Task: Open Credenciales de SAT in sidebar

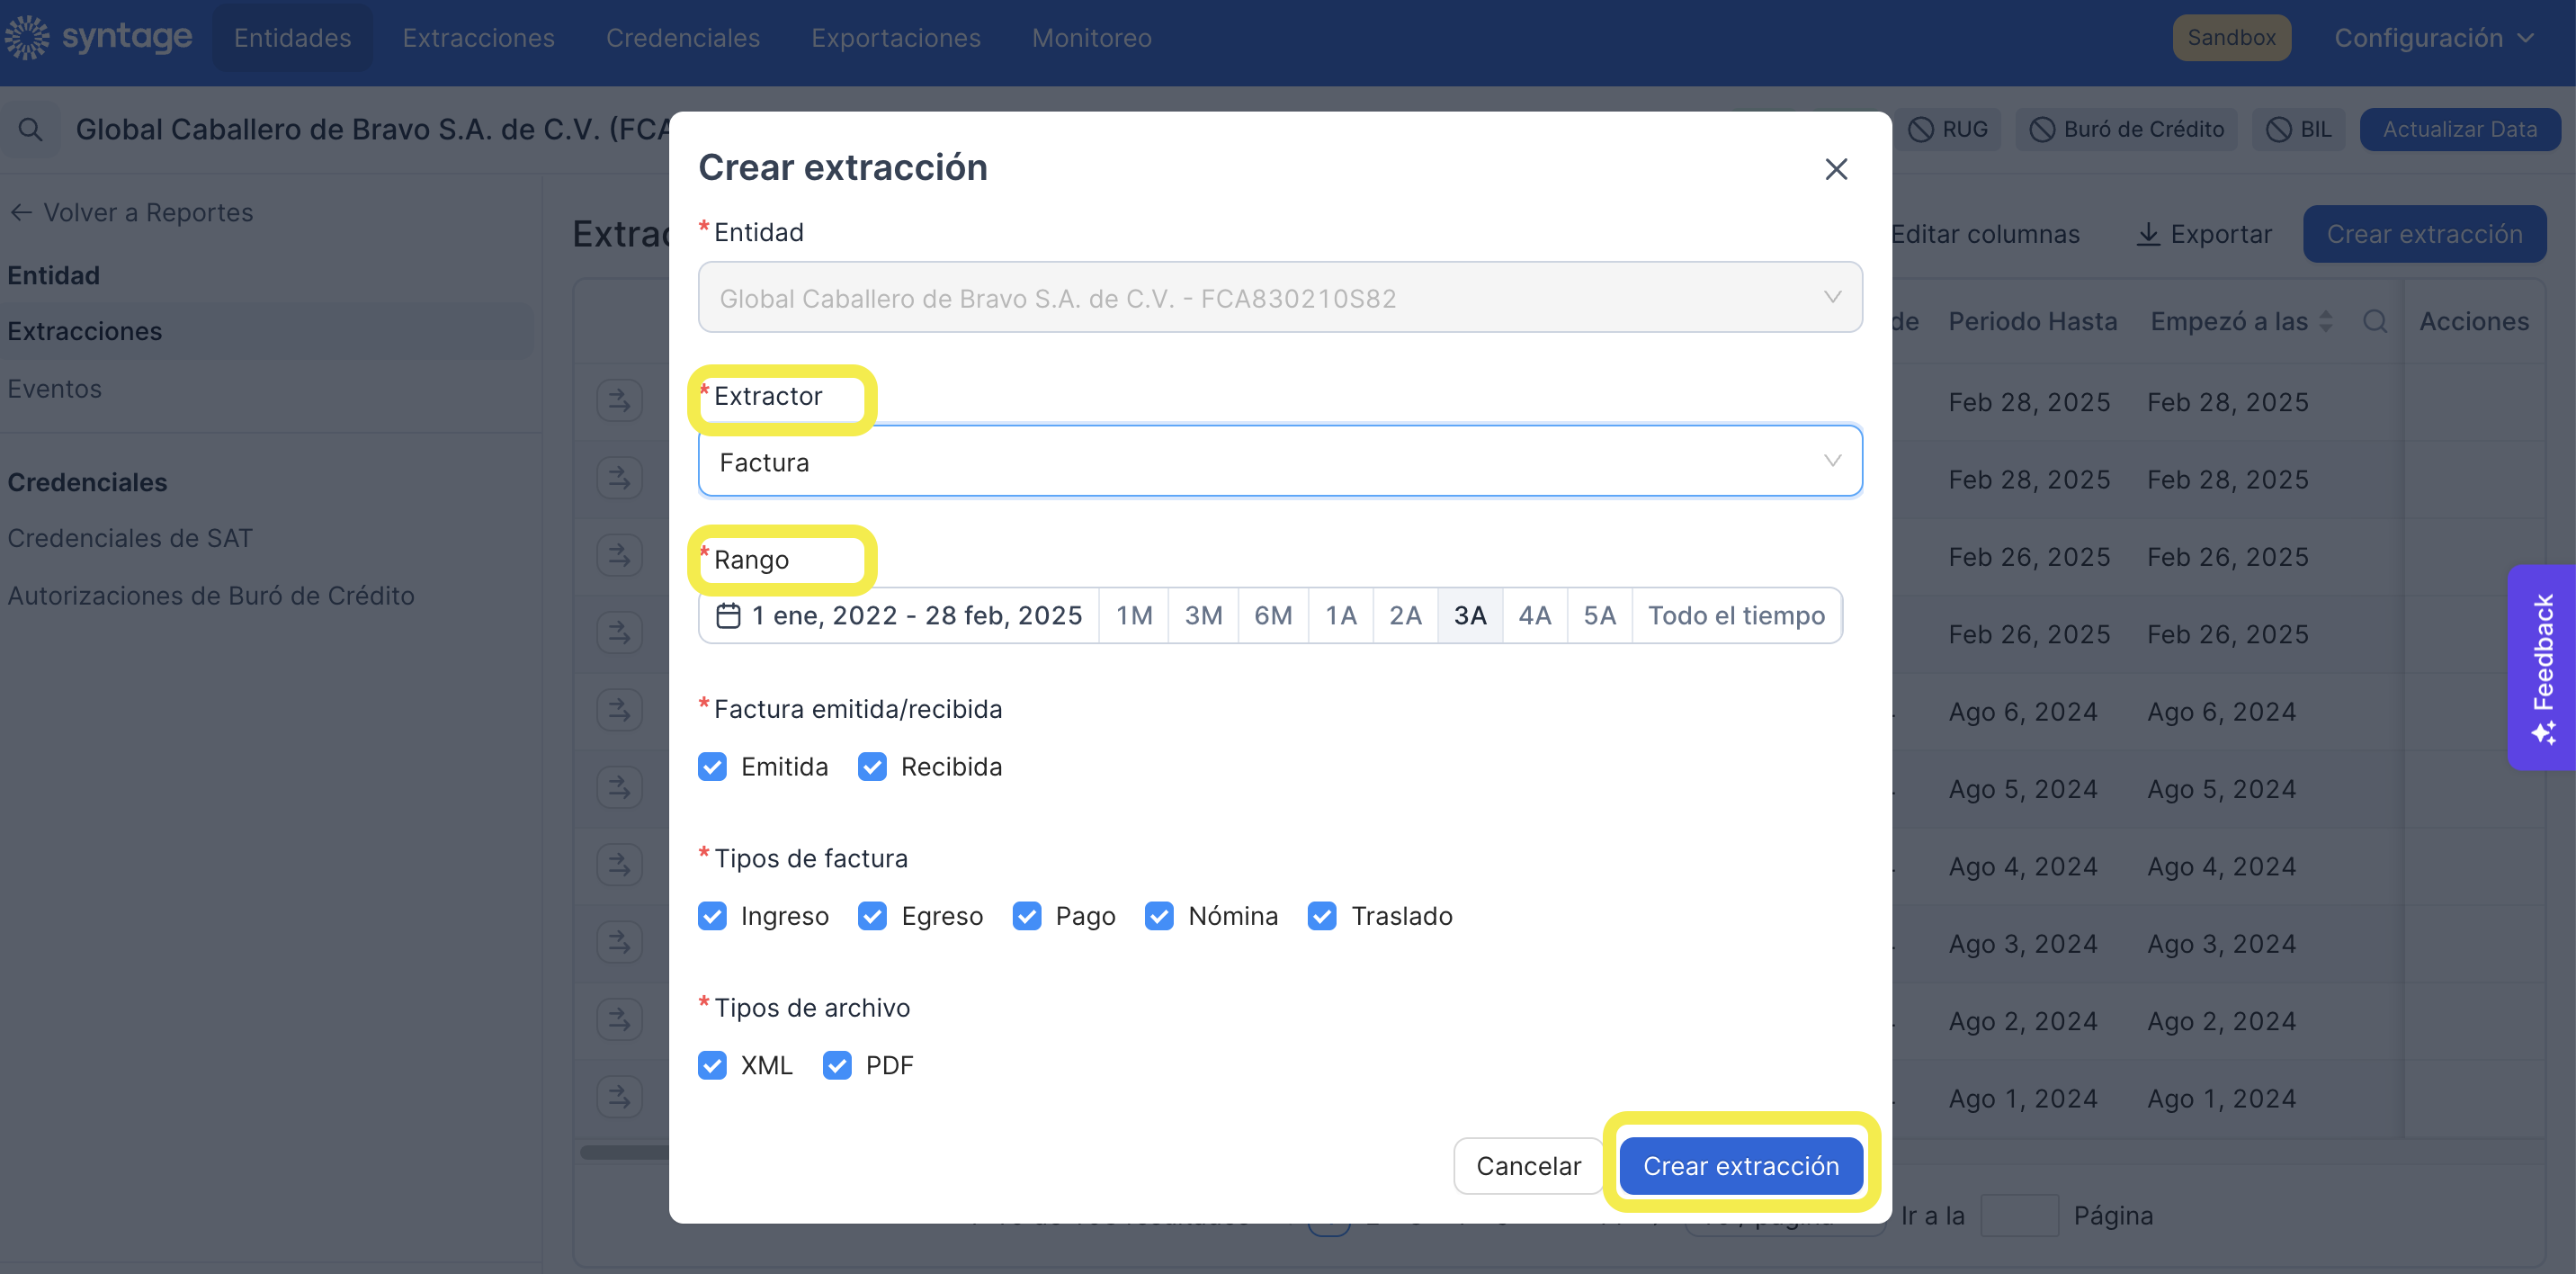Action: 130,538
